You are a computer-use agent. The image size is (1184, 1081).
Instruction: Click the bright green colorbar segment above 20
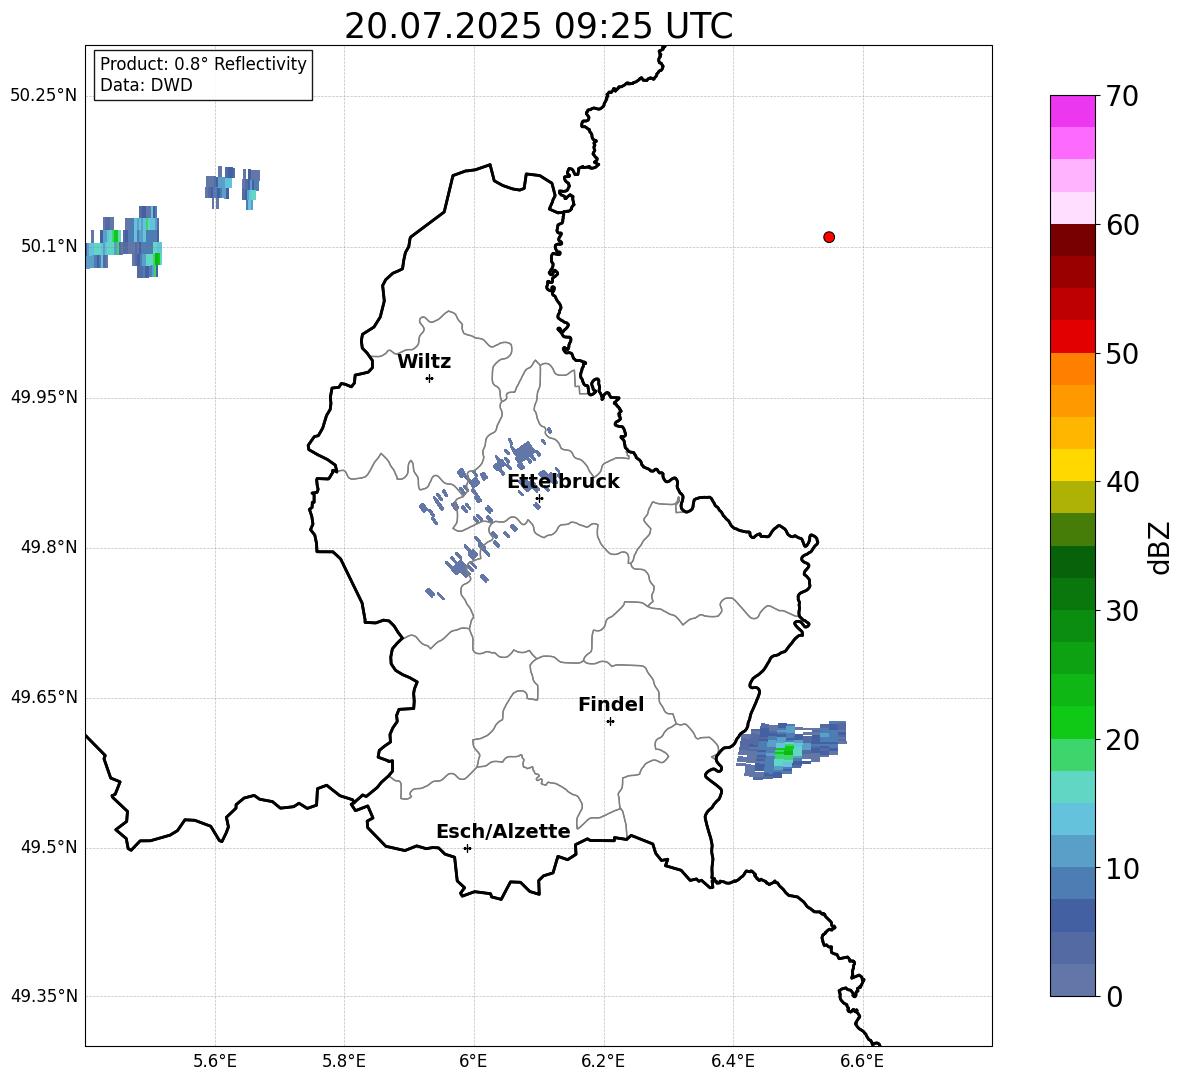(x=1073, y=722)
